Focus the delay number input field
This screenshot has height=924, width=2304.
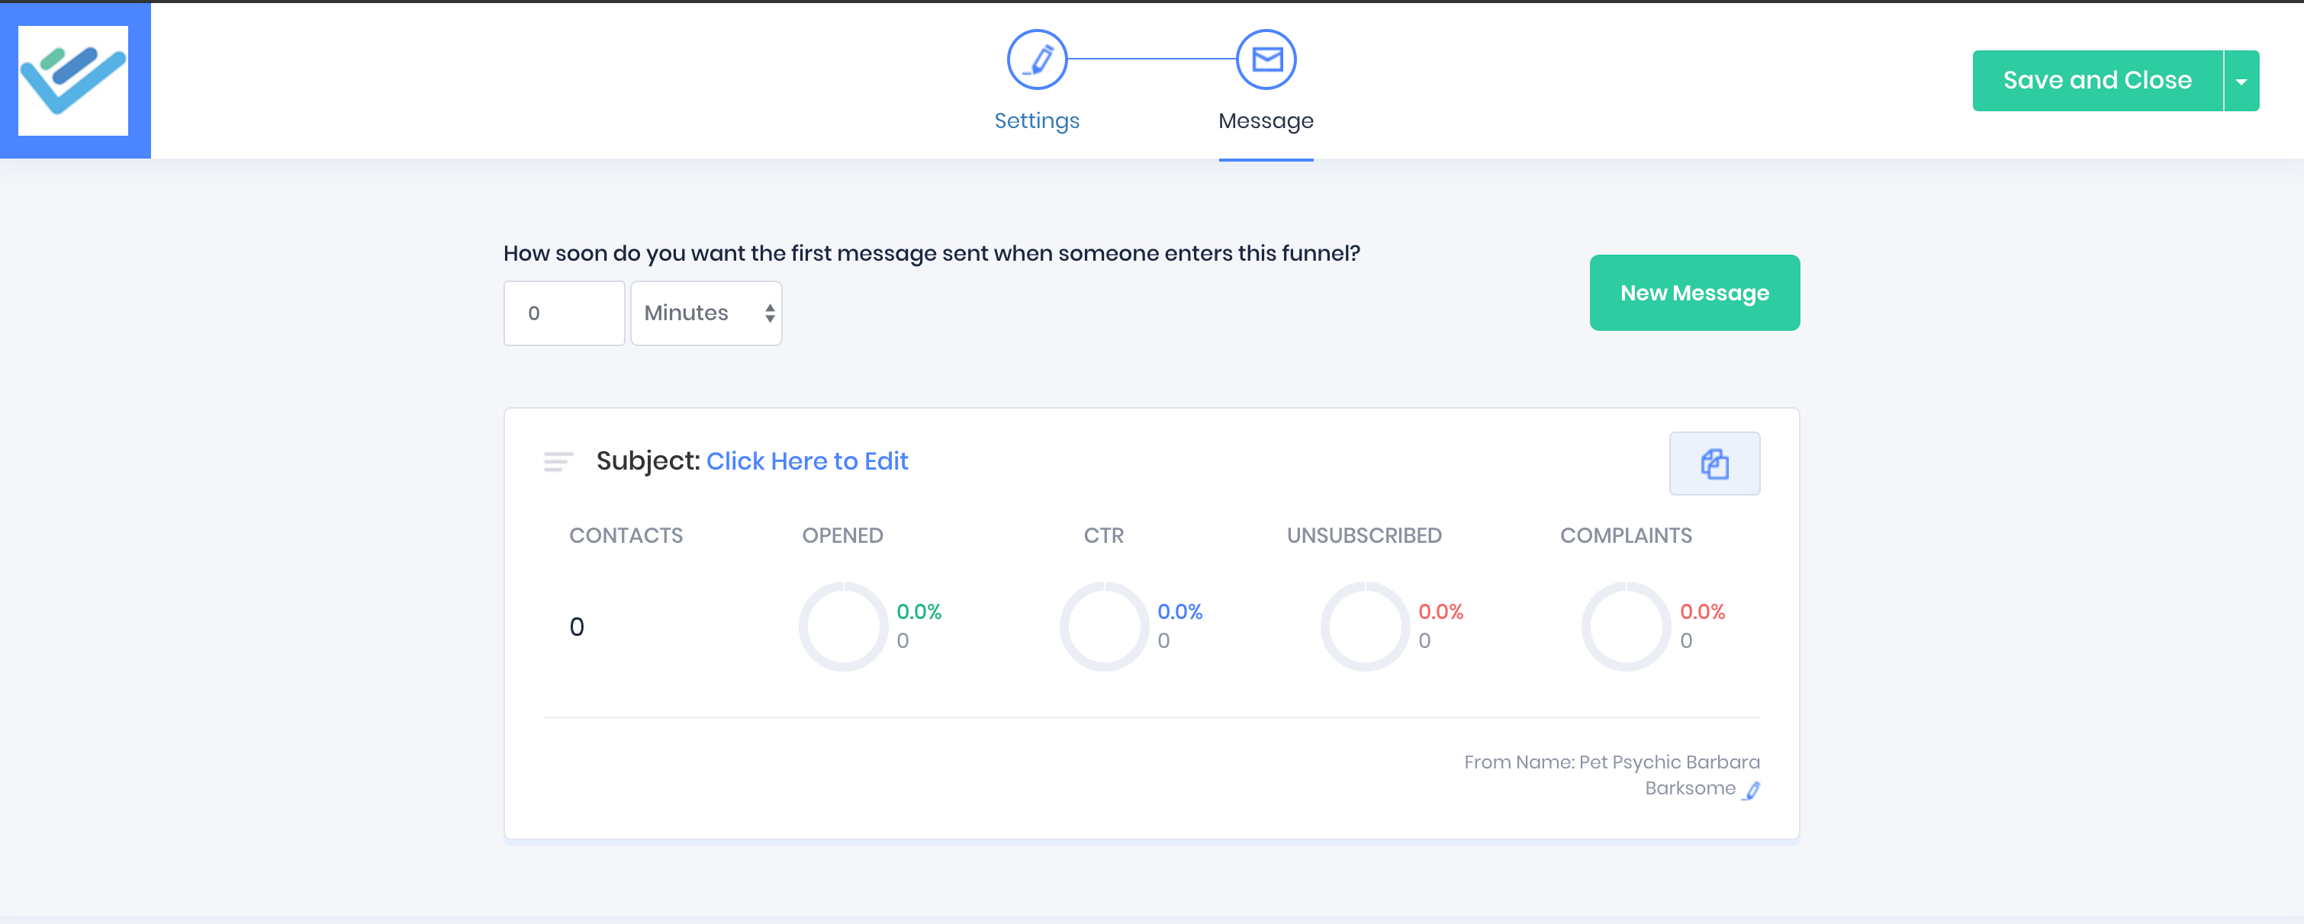pyautogui.click(x=564, y=313)
